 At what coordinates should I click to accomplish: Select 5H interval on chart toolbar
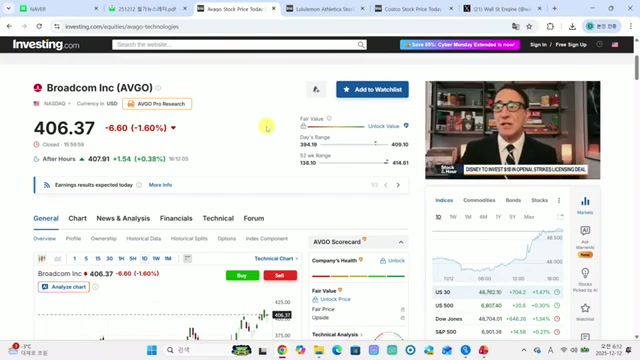(x=133, y=258)
